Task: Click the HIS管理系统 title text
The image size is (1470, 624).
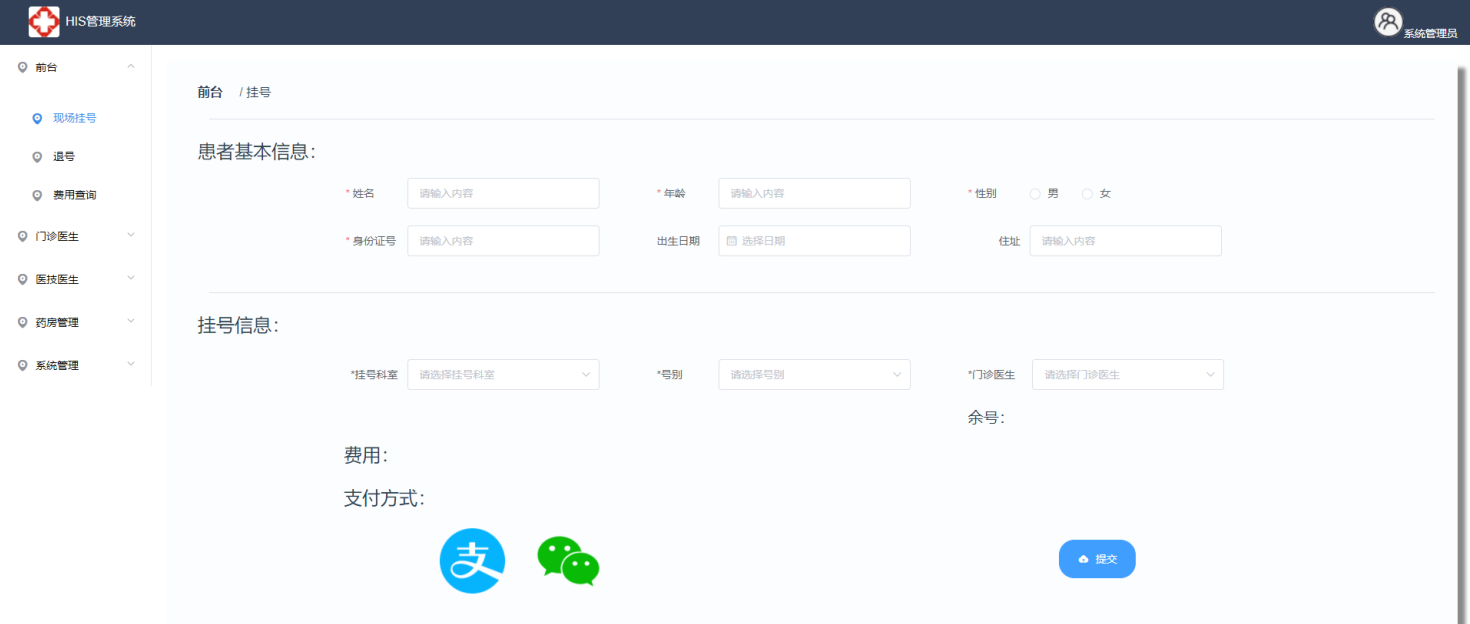Action: tap(100, 21)
